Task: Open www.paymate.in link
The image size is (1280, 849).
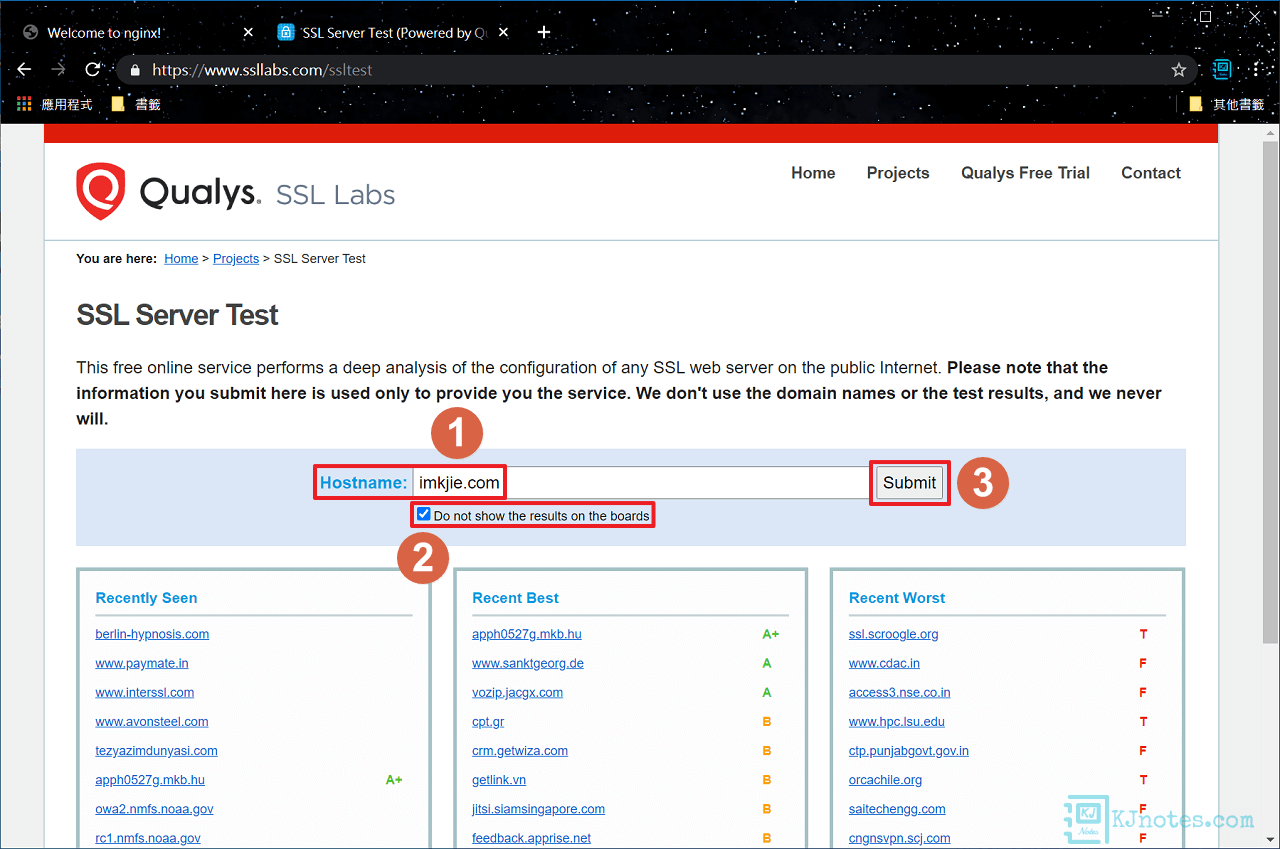Action: click(142, 663)
